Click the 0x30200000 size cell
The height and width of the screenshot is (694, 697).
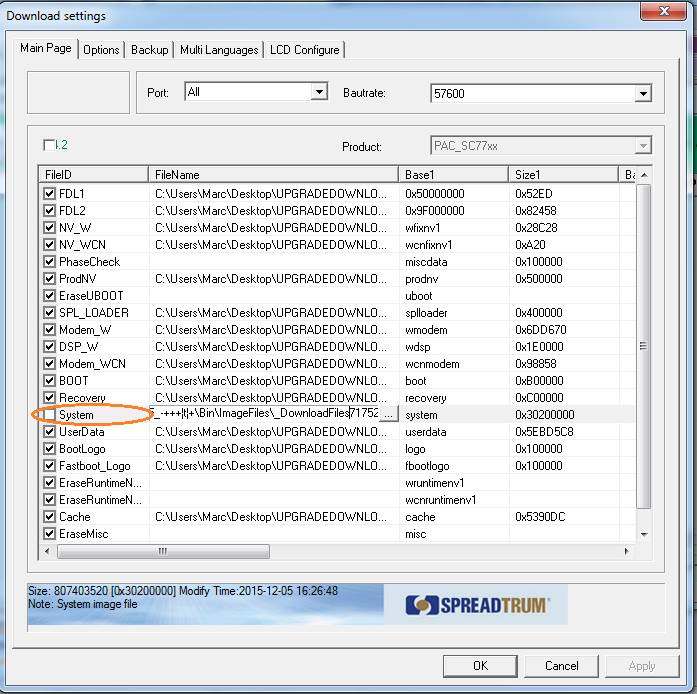click(x=545, y=414)
